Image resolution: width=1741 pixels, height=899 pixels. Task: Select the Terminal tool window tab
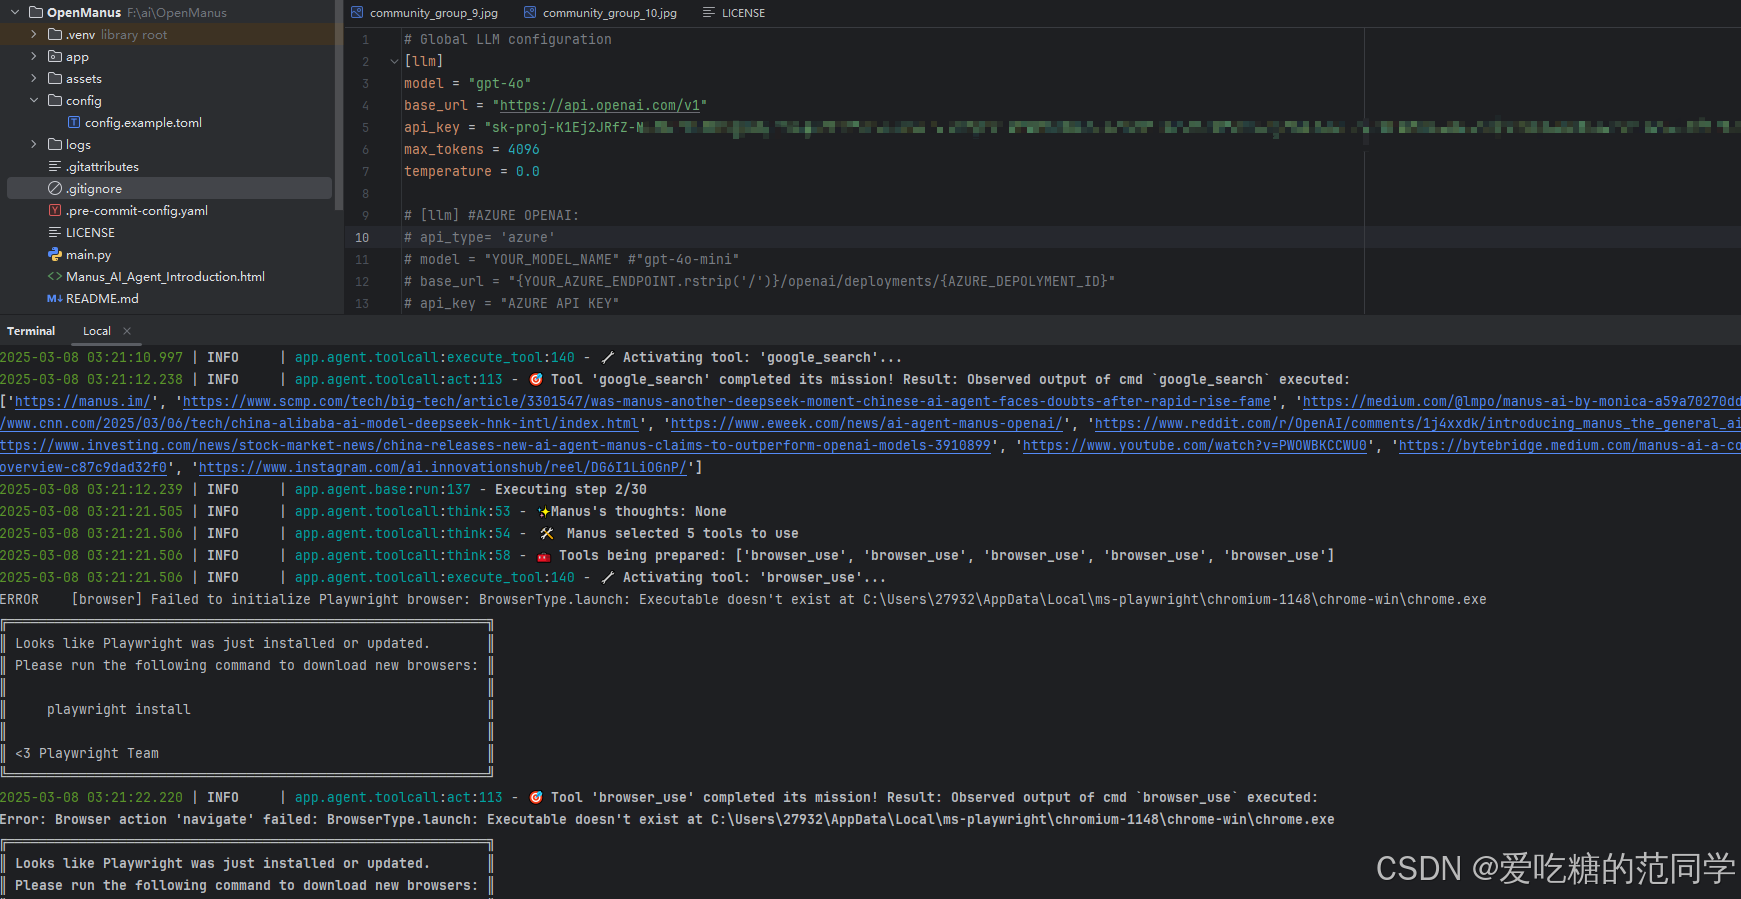click(31, 331)
